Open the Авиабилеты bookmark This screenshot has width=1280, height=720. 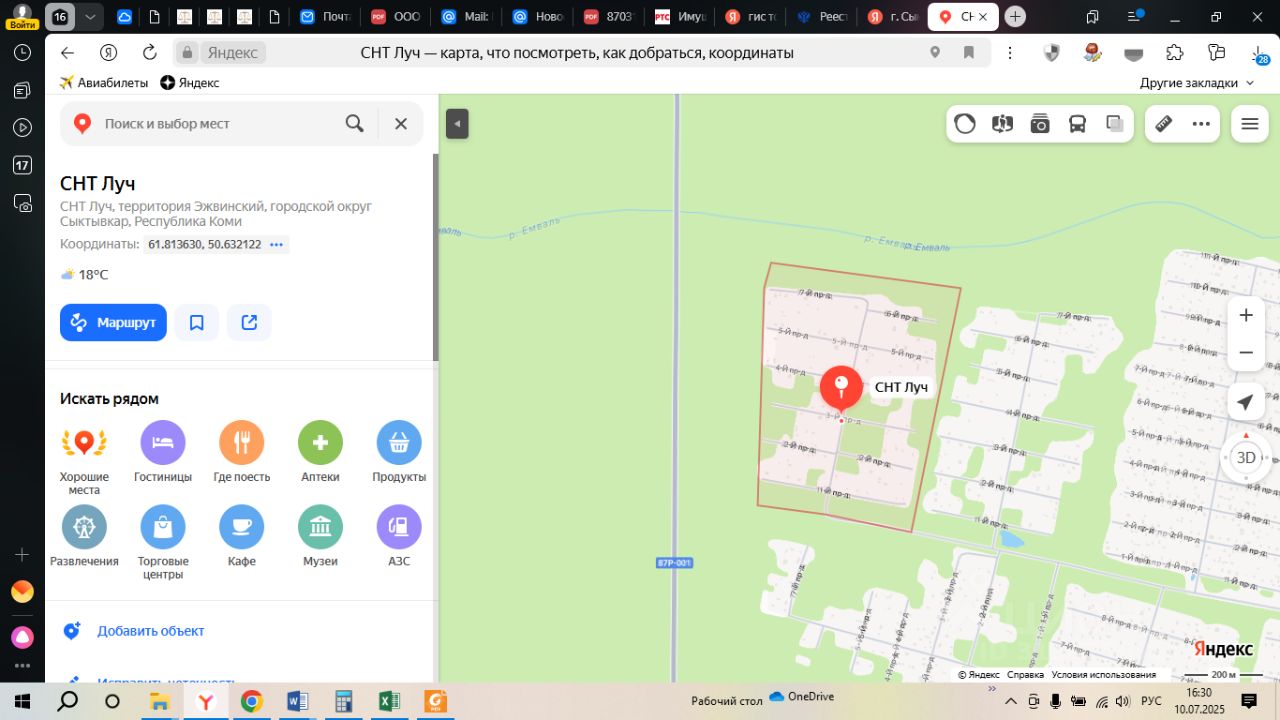tap(104, 83)
